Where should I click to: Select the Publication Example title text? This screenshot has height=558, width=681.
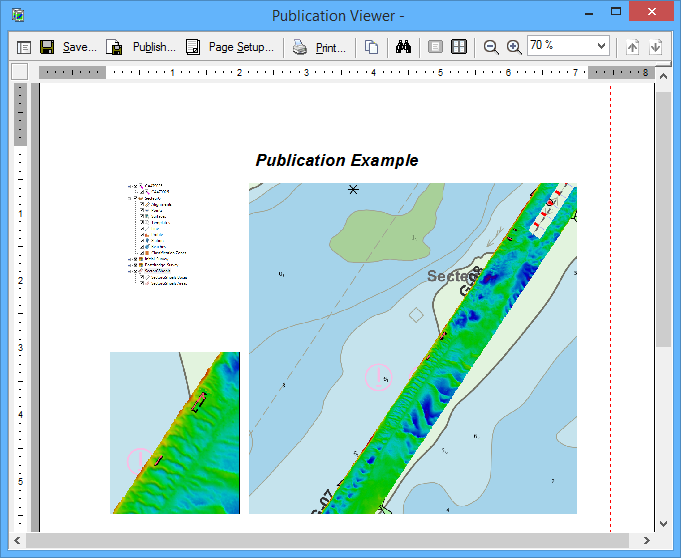[x=337, y=161]
